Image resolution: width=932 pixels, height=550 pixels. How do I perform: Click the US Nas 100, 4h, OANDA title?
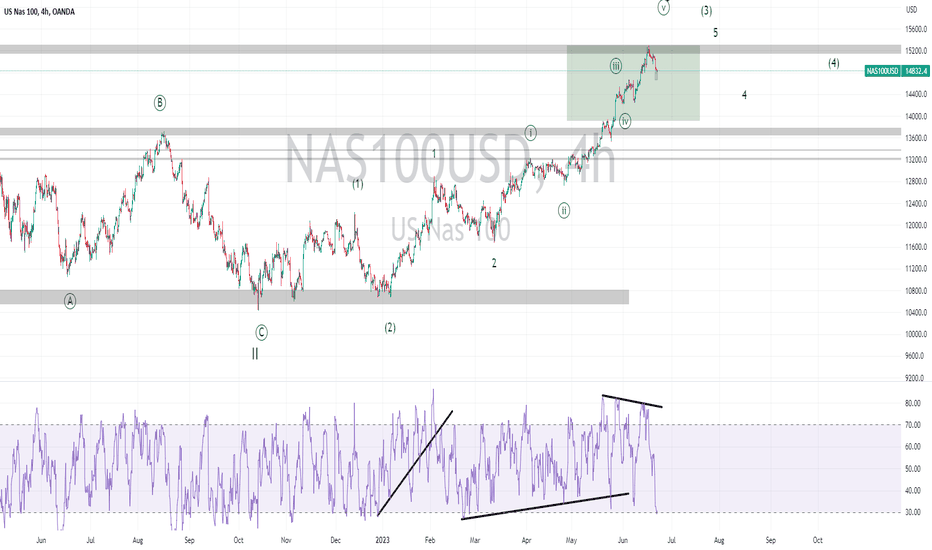coord(39,11)
